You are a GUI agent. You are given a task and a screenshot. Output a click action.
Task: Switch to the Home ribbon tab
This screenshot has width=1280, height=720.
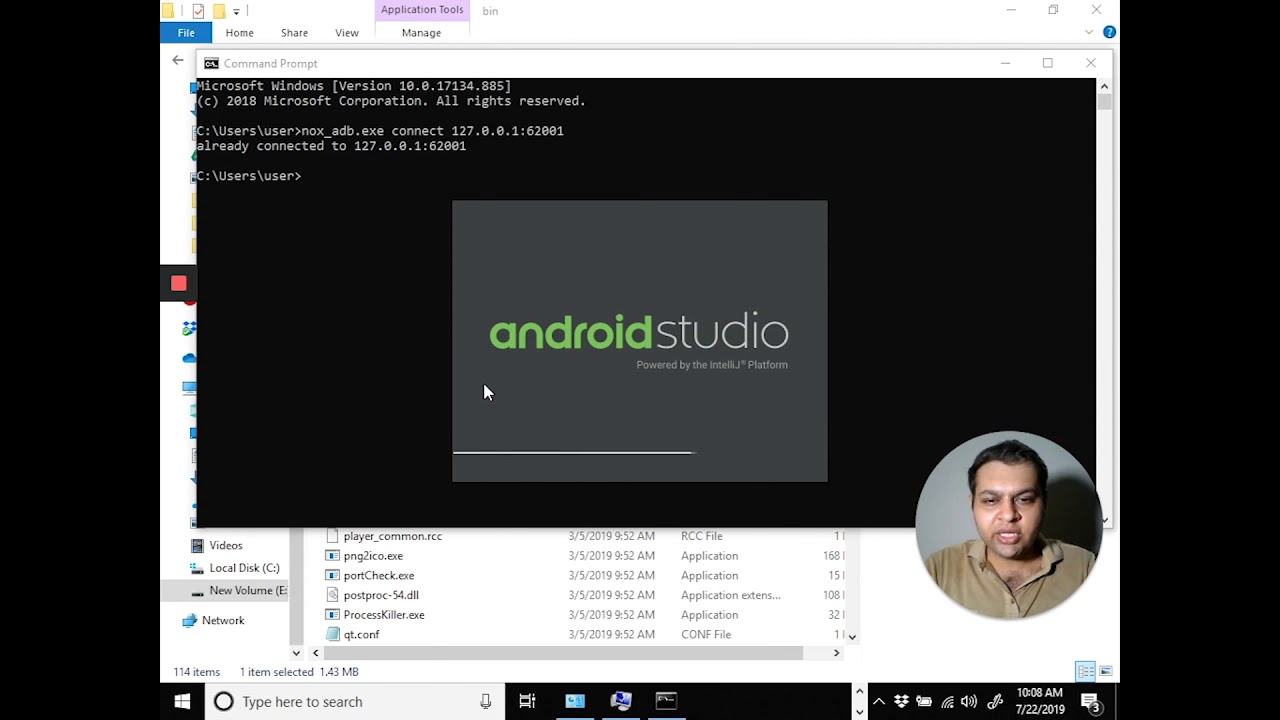pos(239,33)
